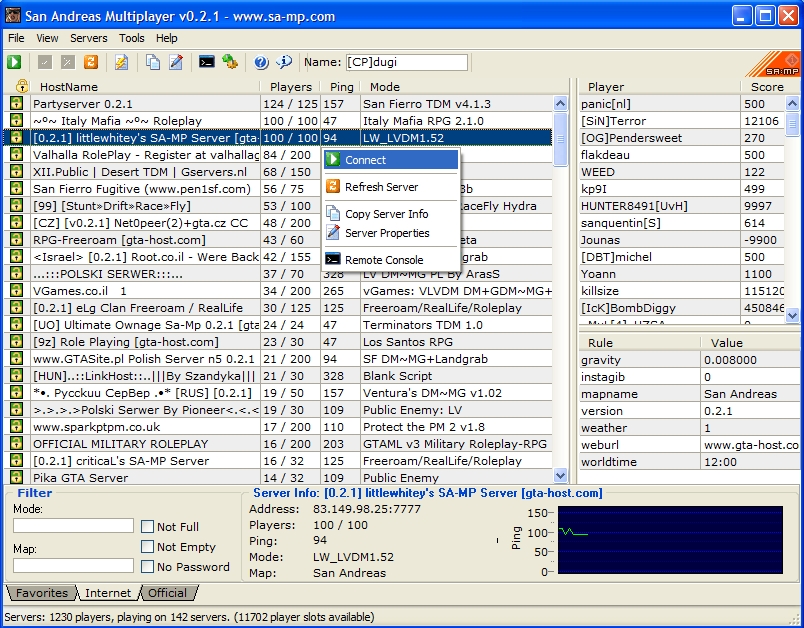Click the orange Refresh toolbar icon

pos(90,62)
